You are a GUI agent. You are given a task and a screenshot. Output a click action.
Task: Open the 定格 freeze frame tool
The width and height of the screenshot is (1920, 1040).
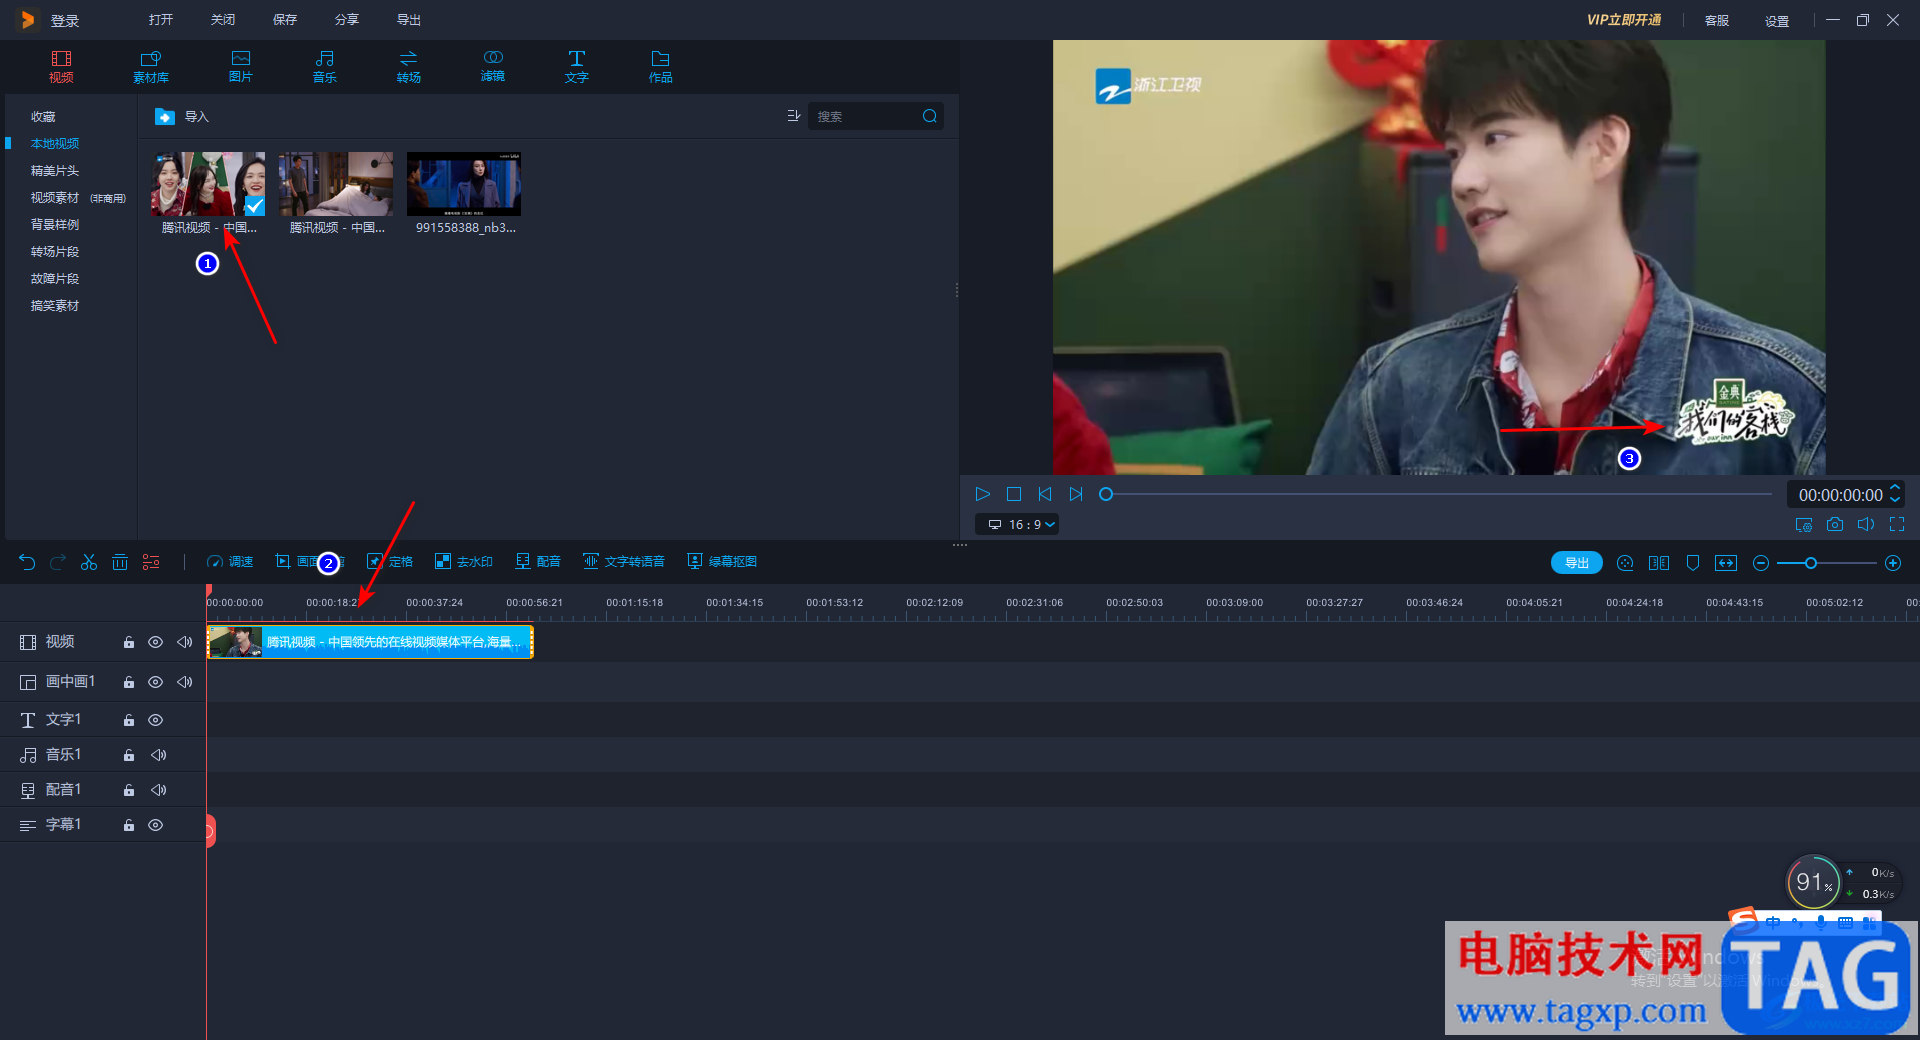pos(390,562)
